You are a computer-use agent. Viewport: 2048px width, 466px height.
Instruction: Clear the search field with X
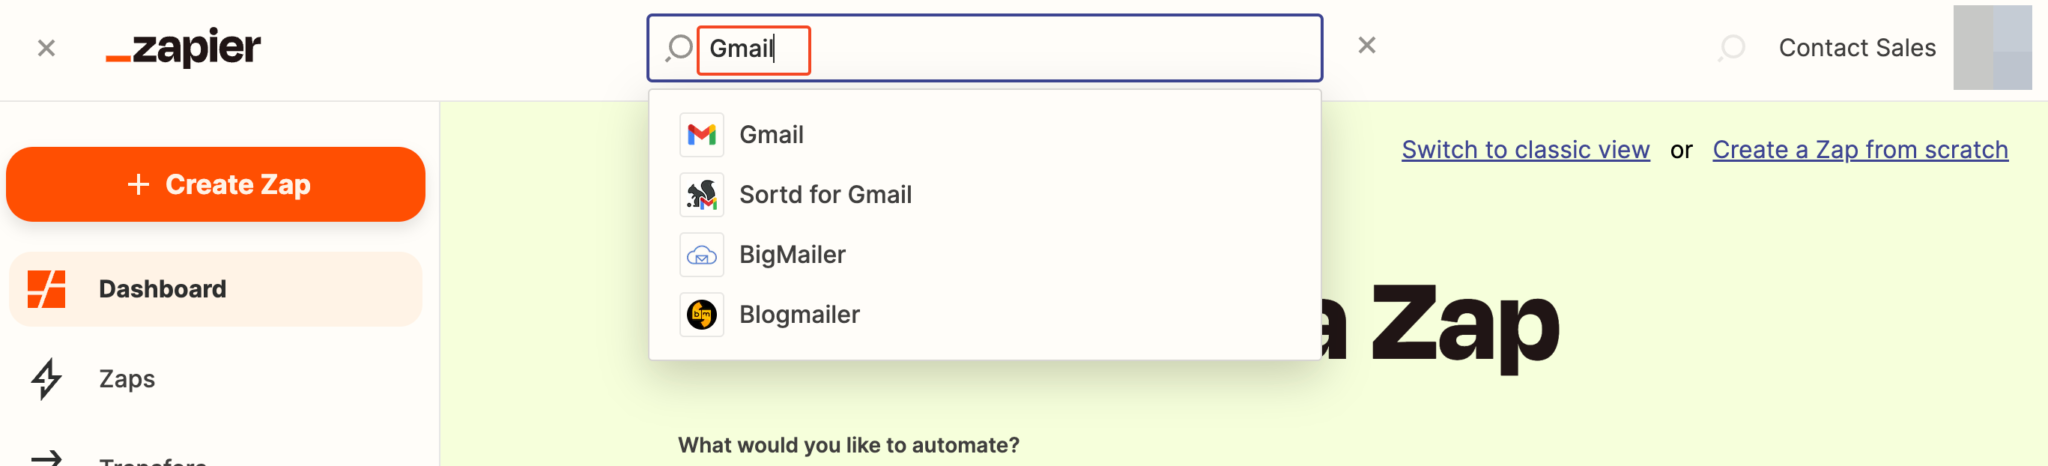[x=1367, y=46]
